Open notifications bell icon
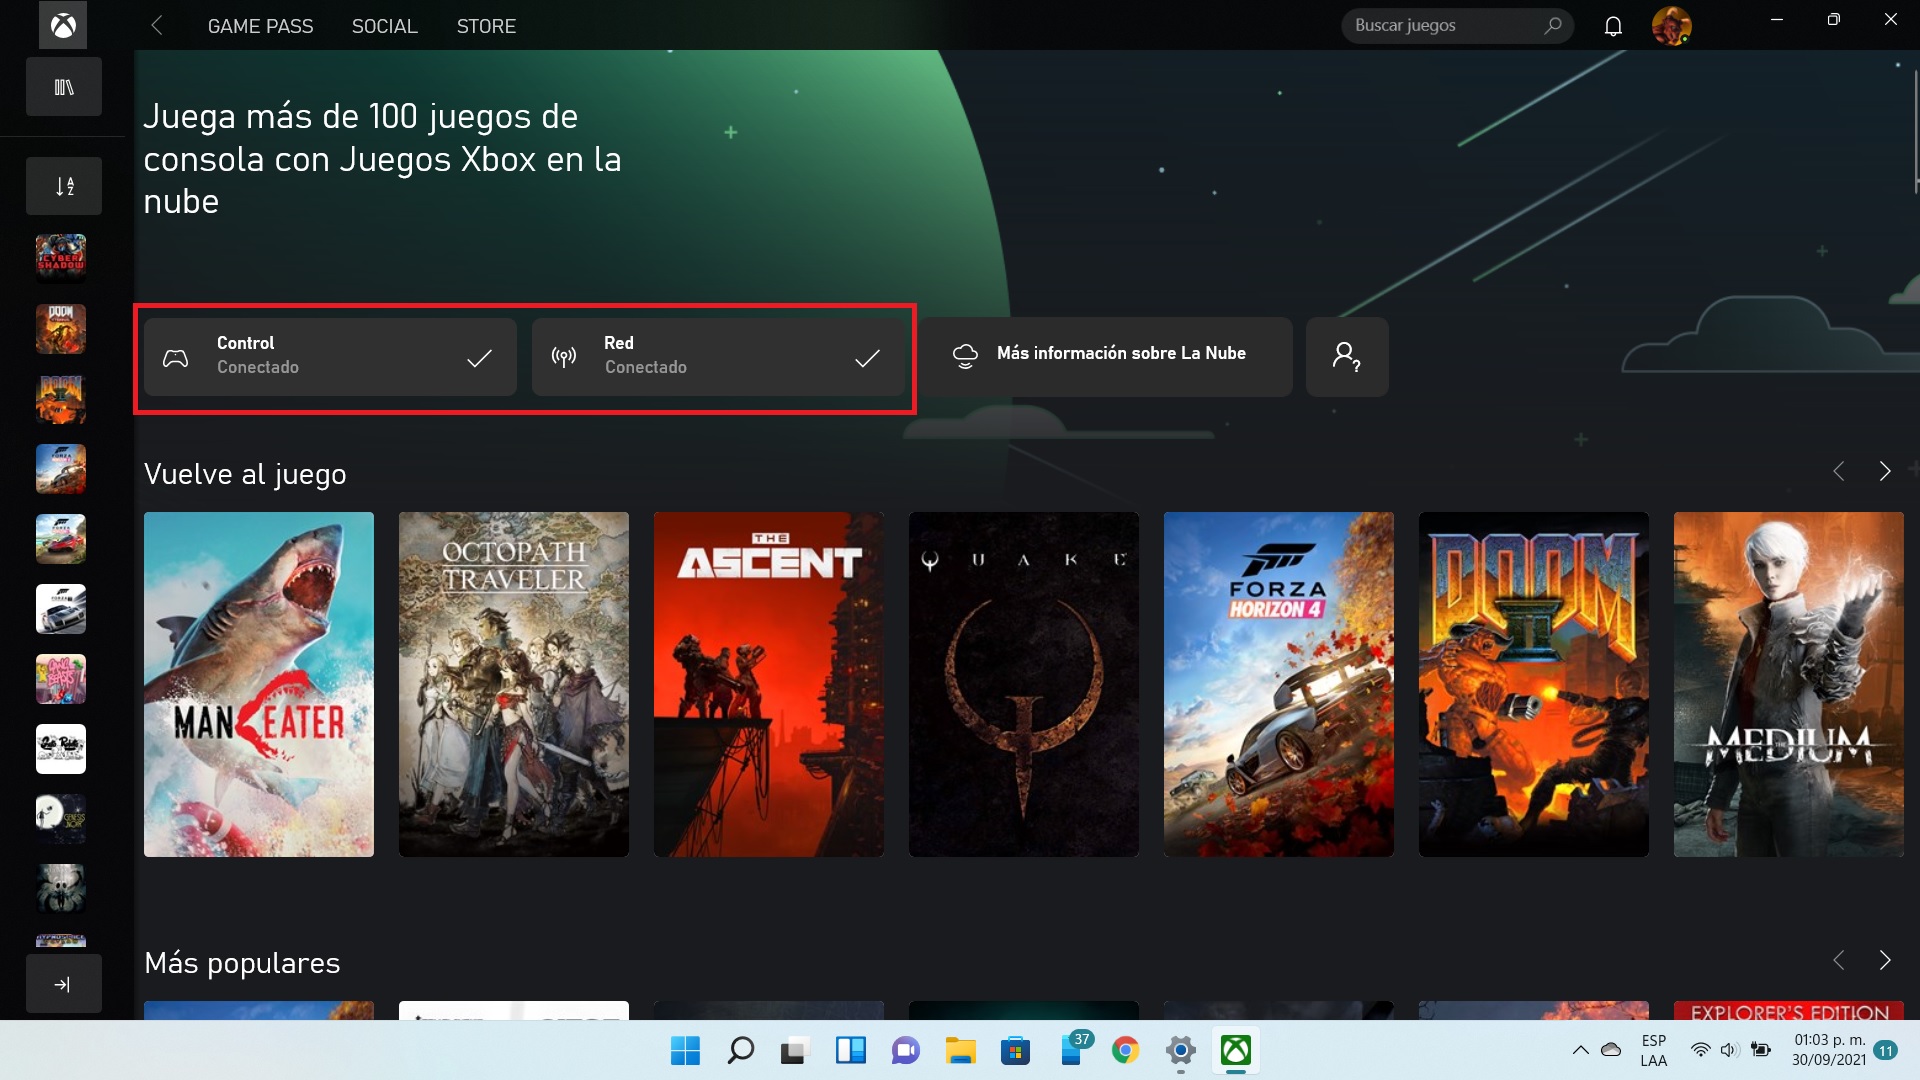The image size is (1920, 1080). click(1613, 26)
